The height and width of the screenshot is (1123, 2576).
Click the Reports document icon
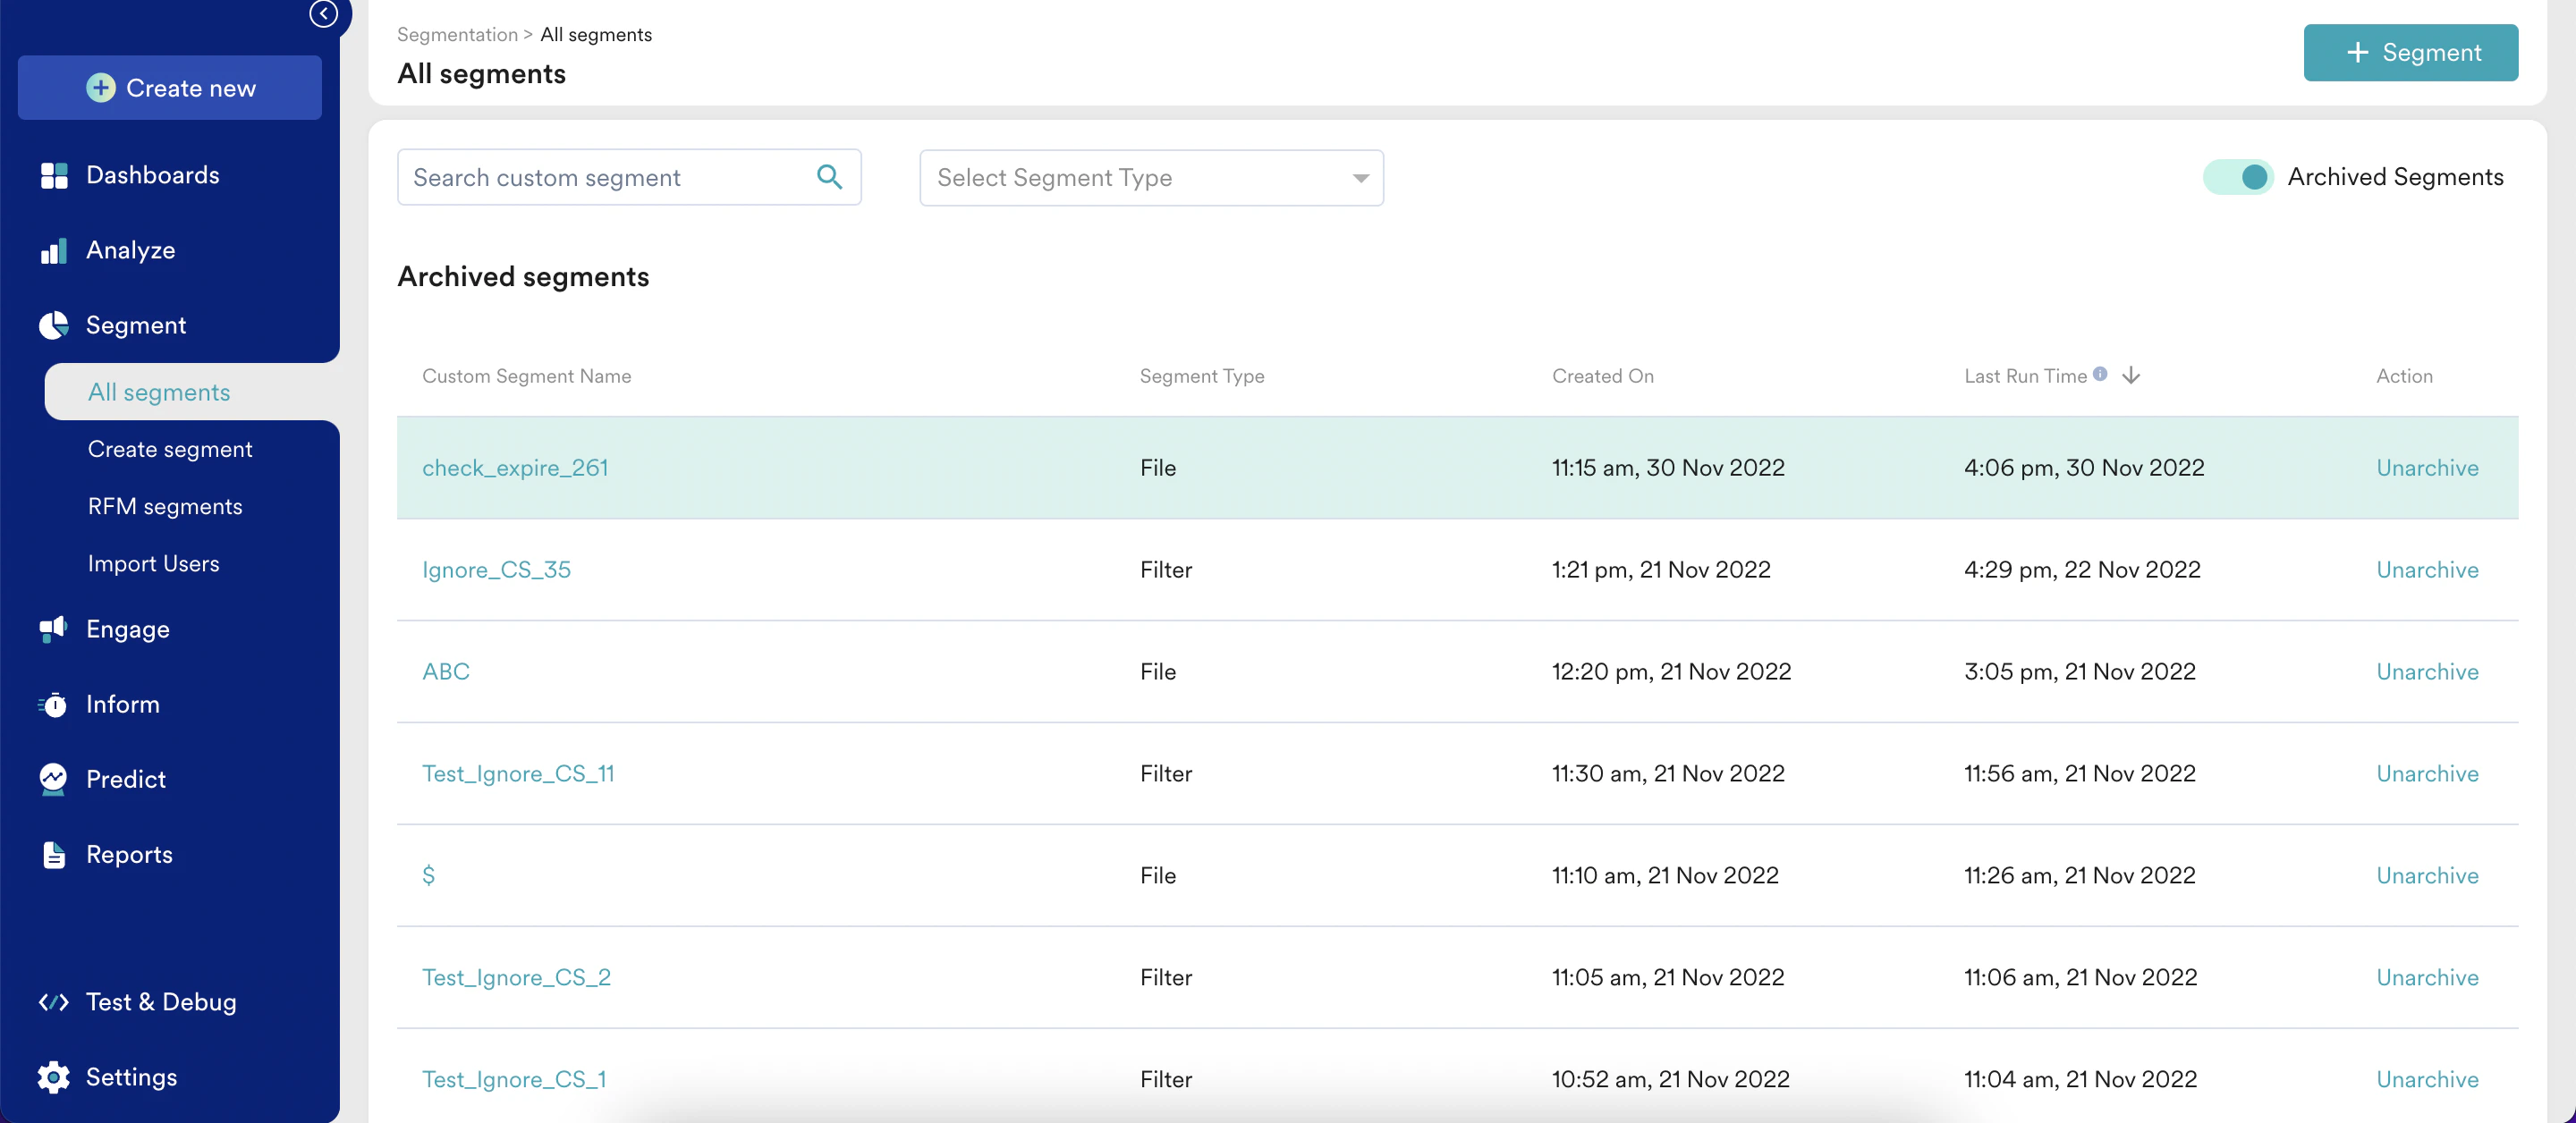click(54, 854)
